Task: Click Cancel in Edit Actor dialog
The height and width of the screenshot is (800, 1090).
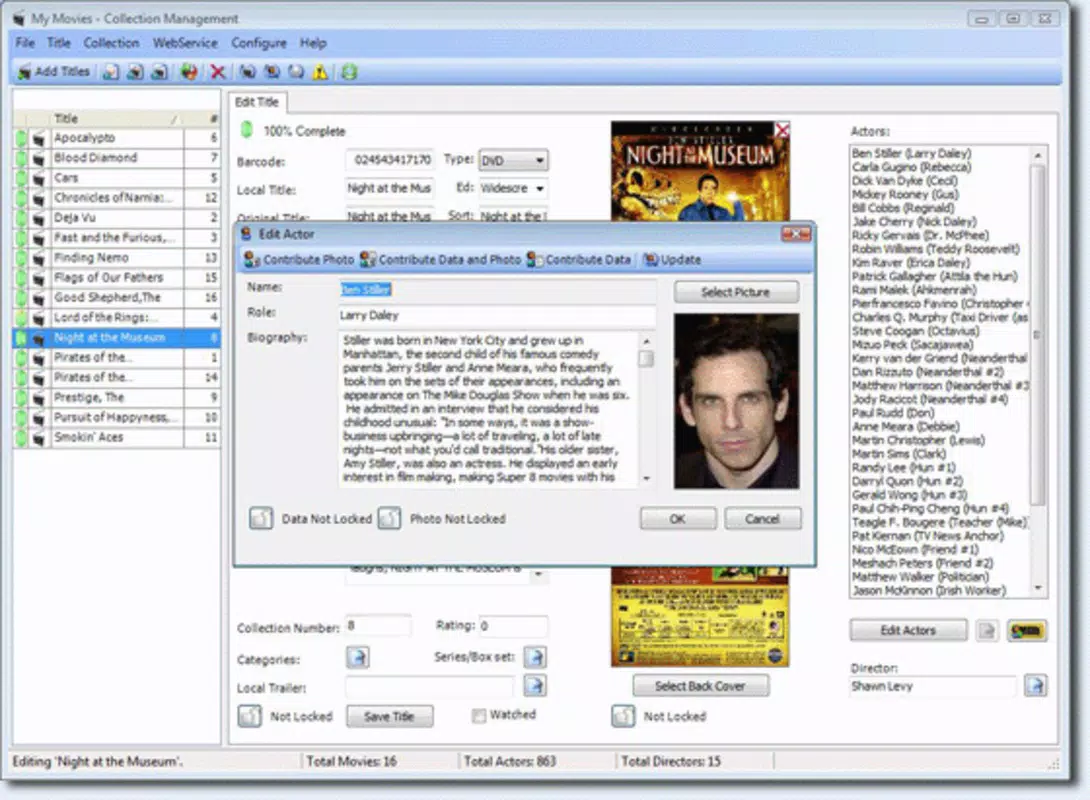Action: [762, 519]
